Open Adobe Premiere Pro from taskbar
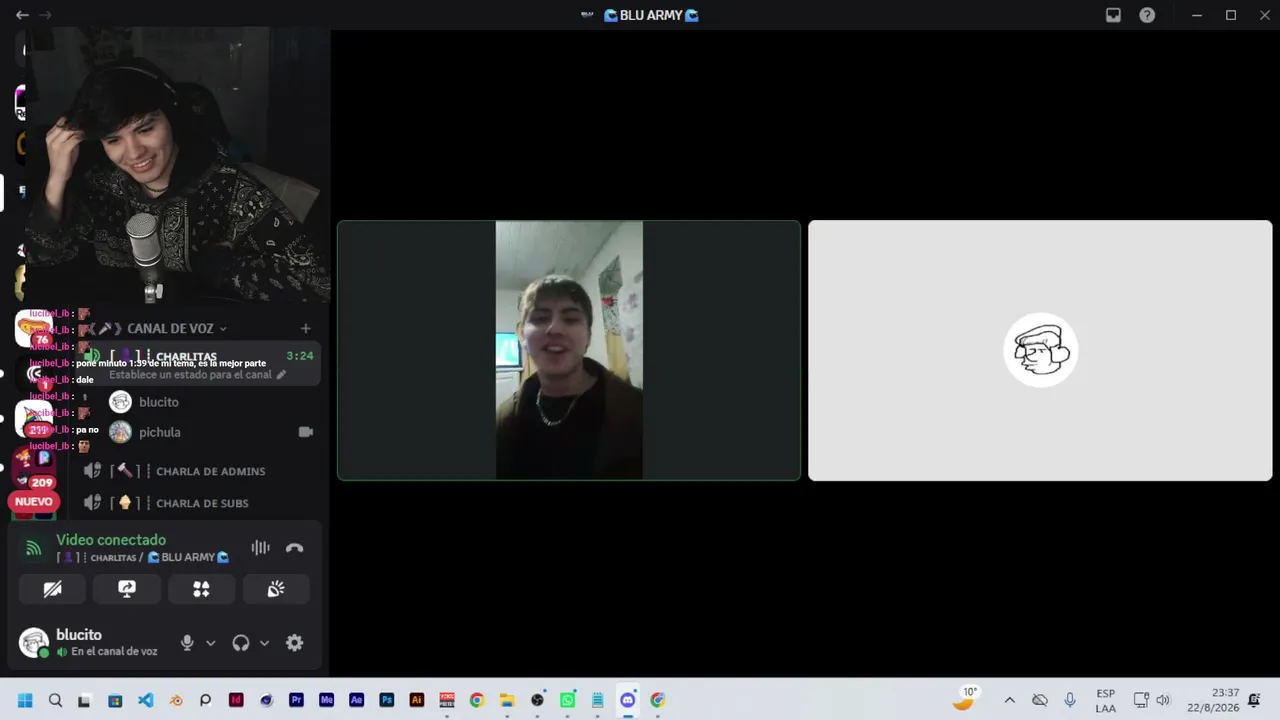 (x=296, y=700)
